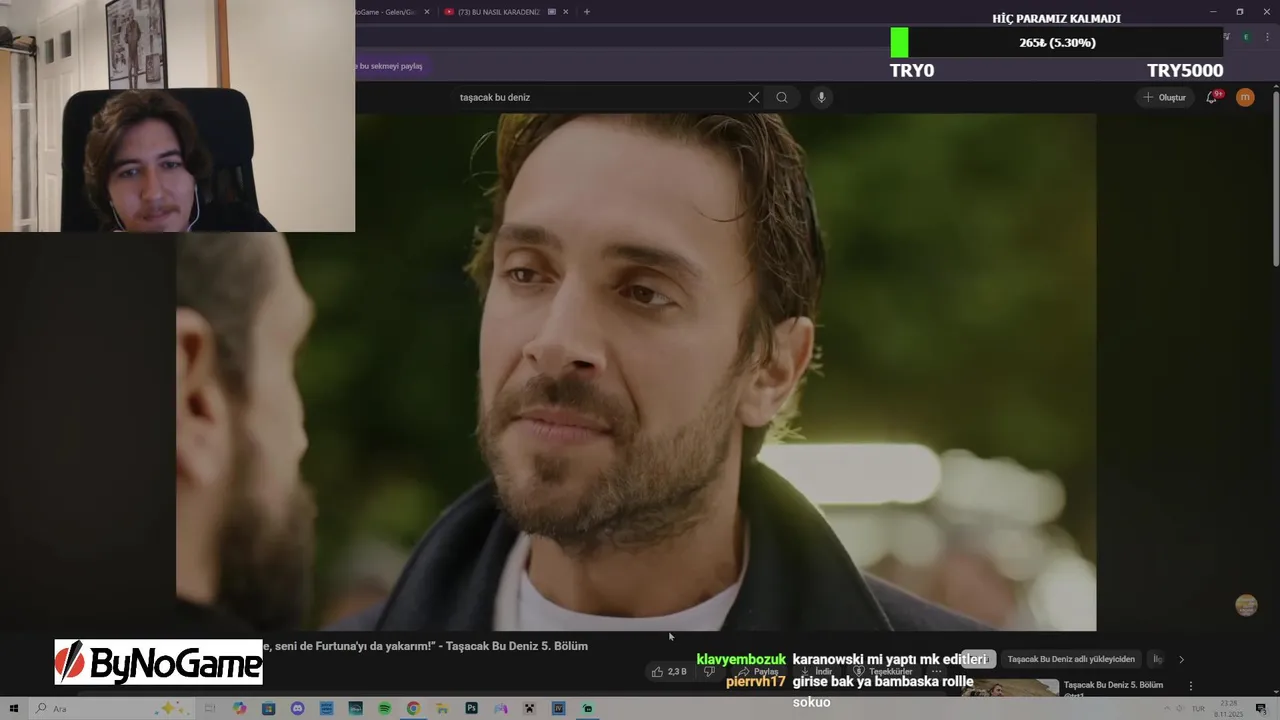Switch to Chrome in taskbar
This screenshot has width=1280, height=720.
tap(413, 708)
